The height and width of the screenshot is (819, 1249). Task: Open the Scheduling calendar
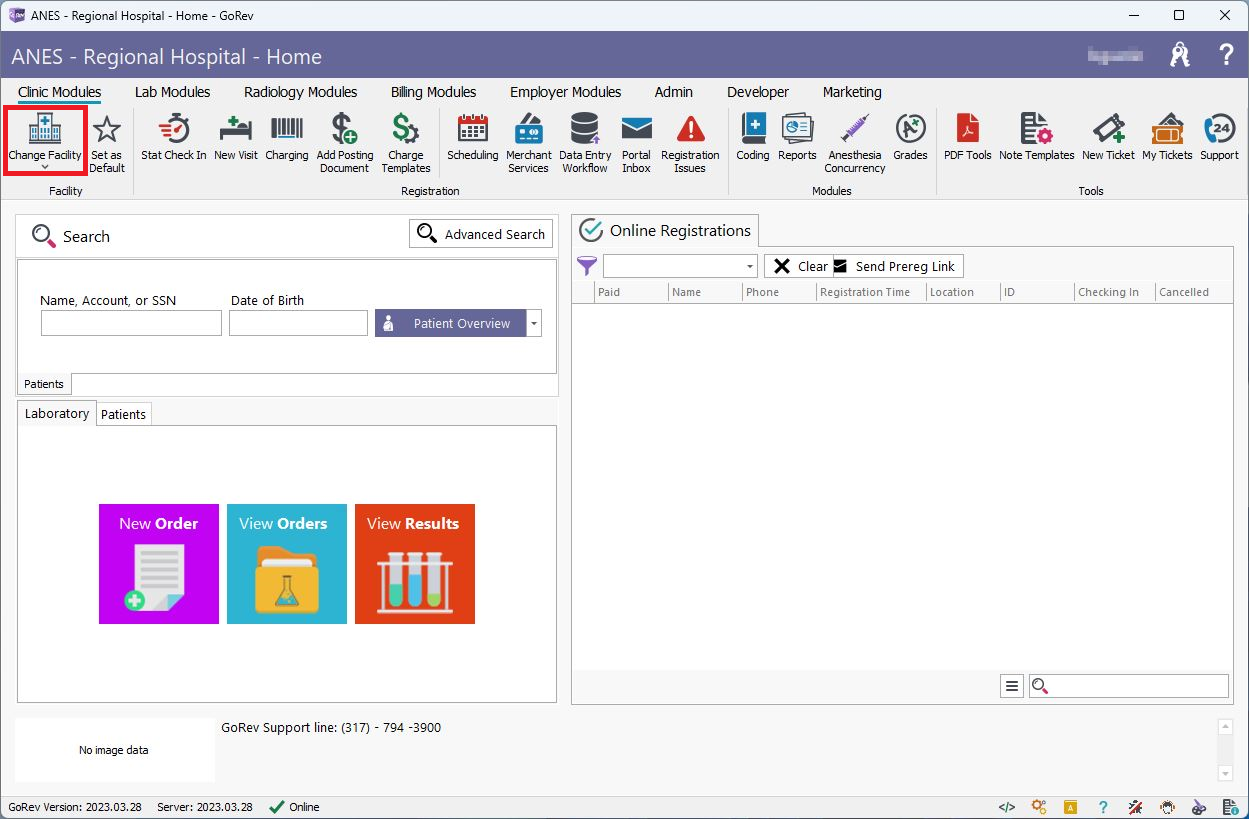pos(473,137)
